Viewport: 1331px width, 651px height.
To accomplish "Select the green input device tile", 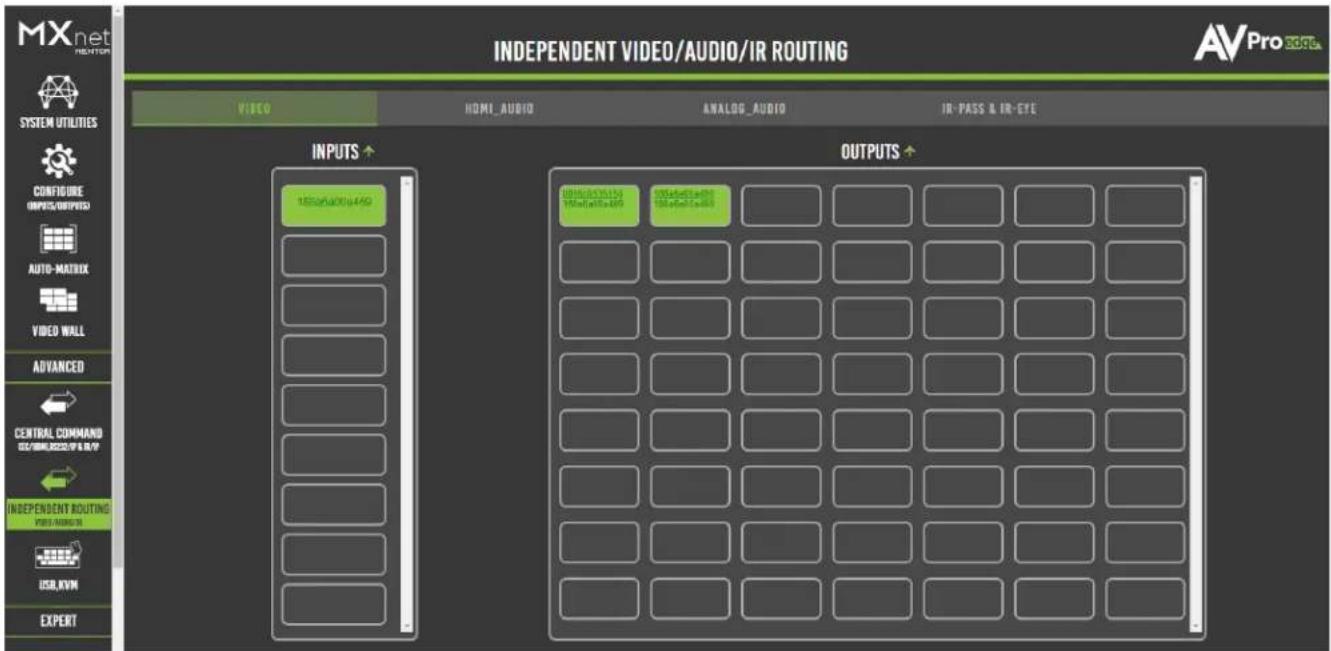I will (x=333, y=205).
